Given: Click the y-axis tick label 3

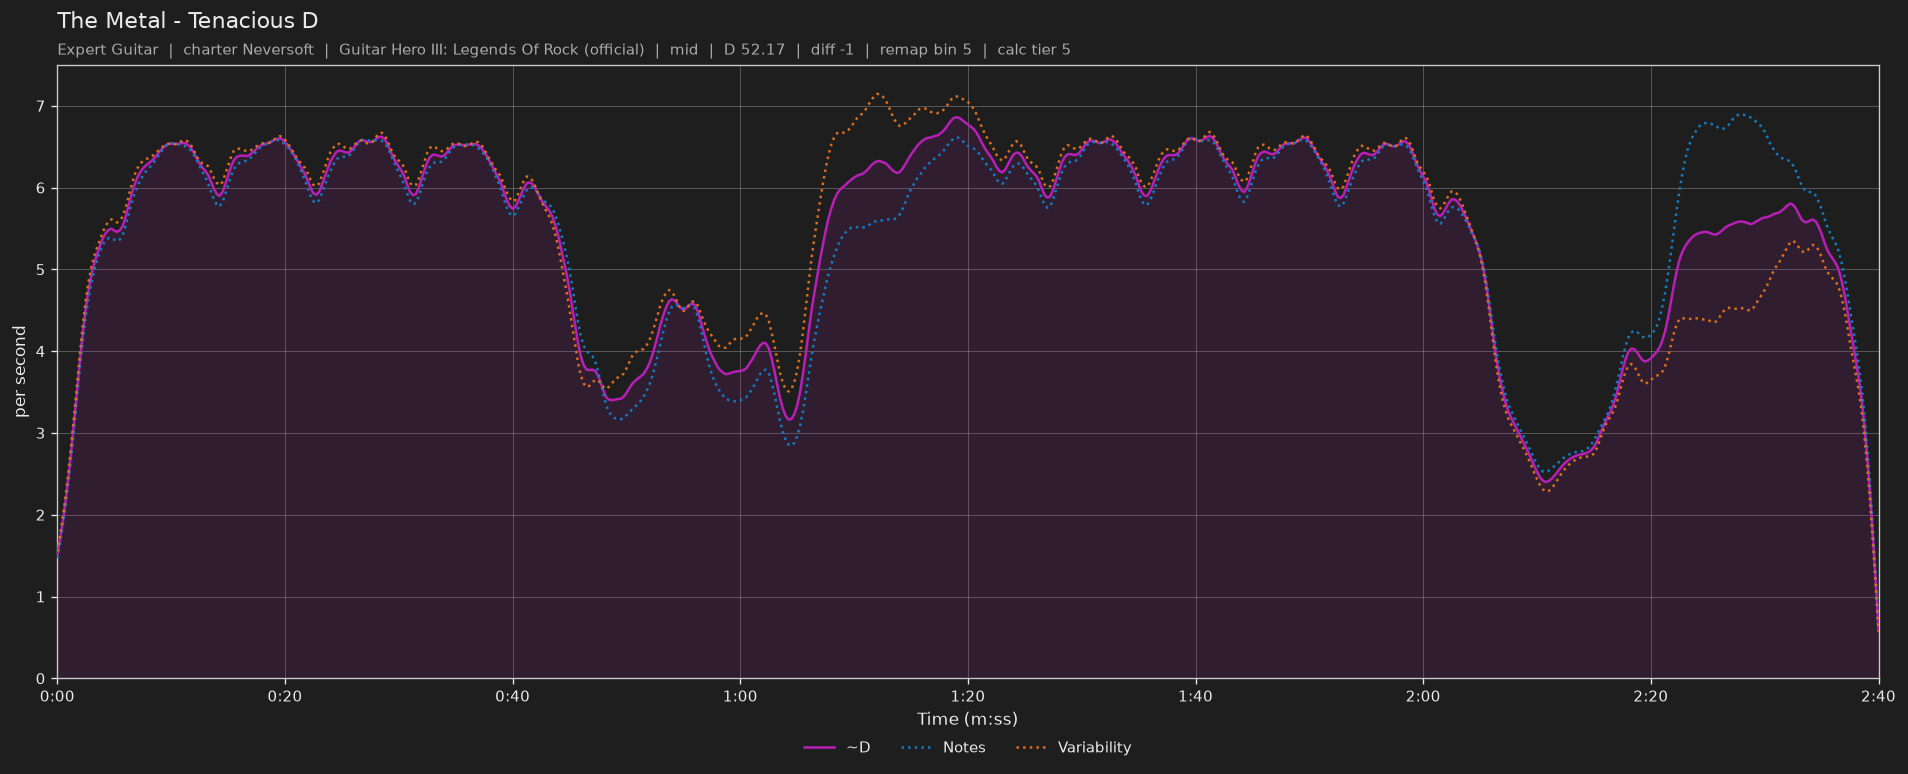Looking at the screenshot, I should coord(40,434).
